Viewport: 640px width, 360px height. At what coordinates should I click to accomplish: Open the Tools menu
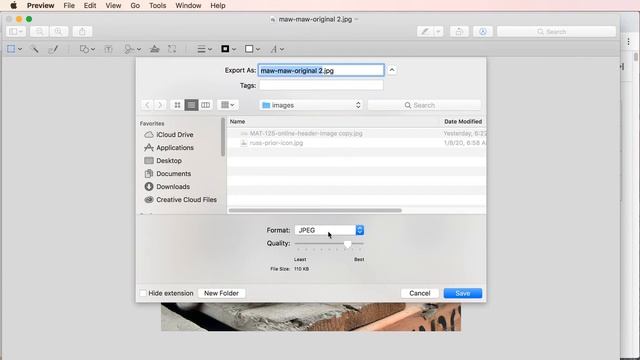(158, 6)
